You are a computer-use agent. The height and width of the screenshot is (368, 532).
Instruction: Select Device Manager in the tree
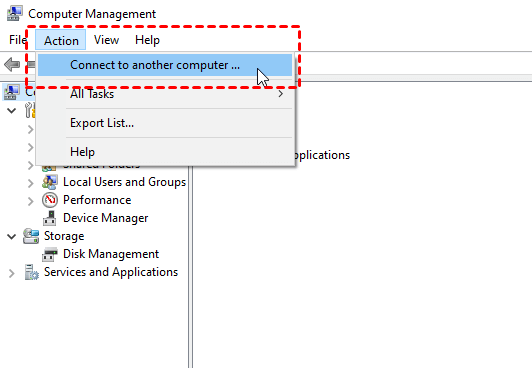[106, 218]
